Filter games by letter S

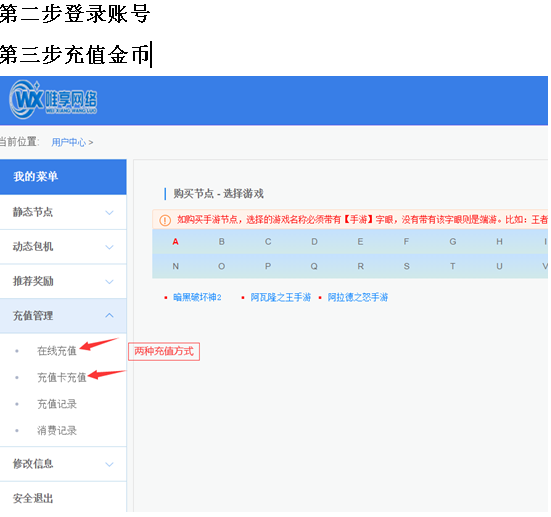(x=407, y=266)
